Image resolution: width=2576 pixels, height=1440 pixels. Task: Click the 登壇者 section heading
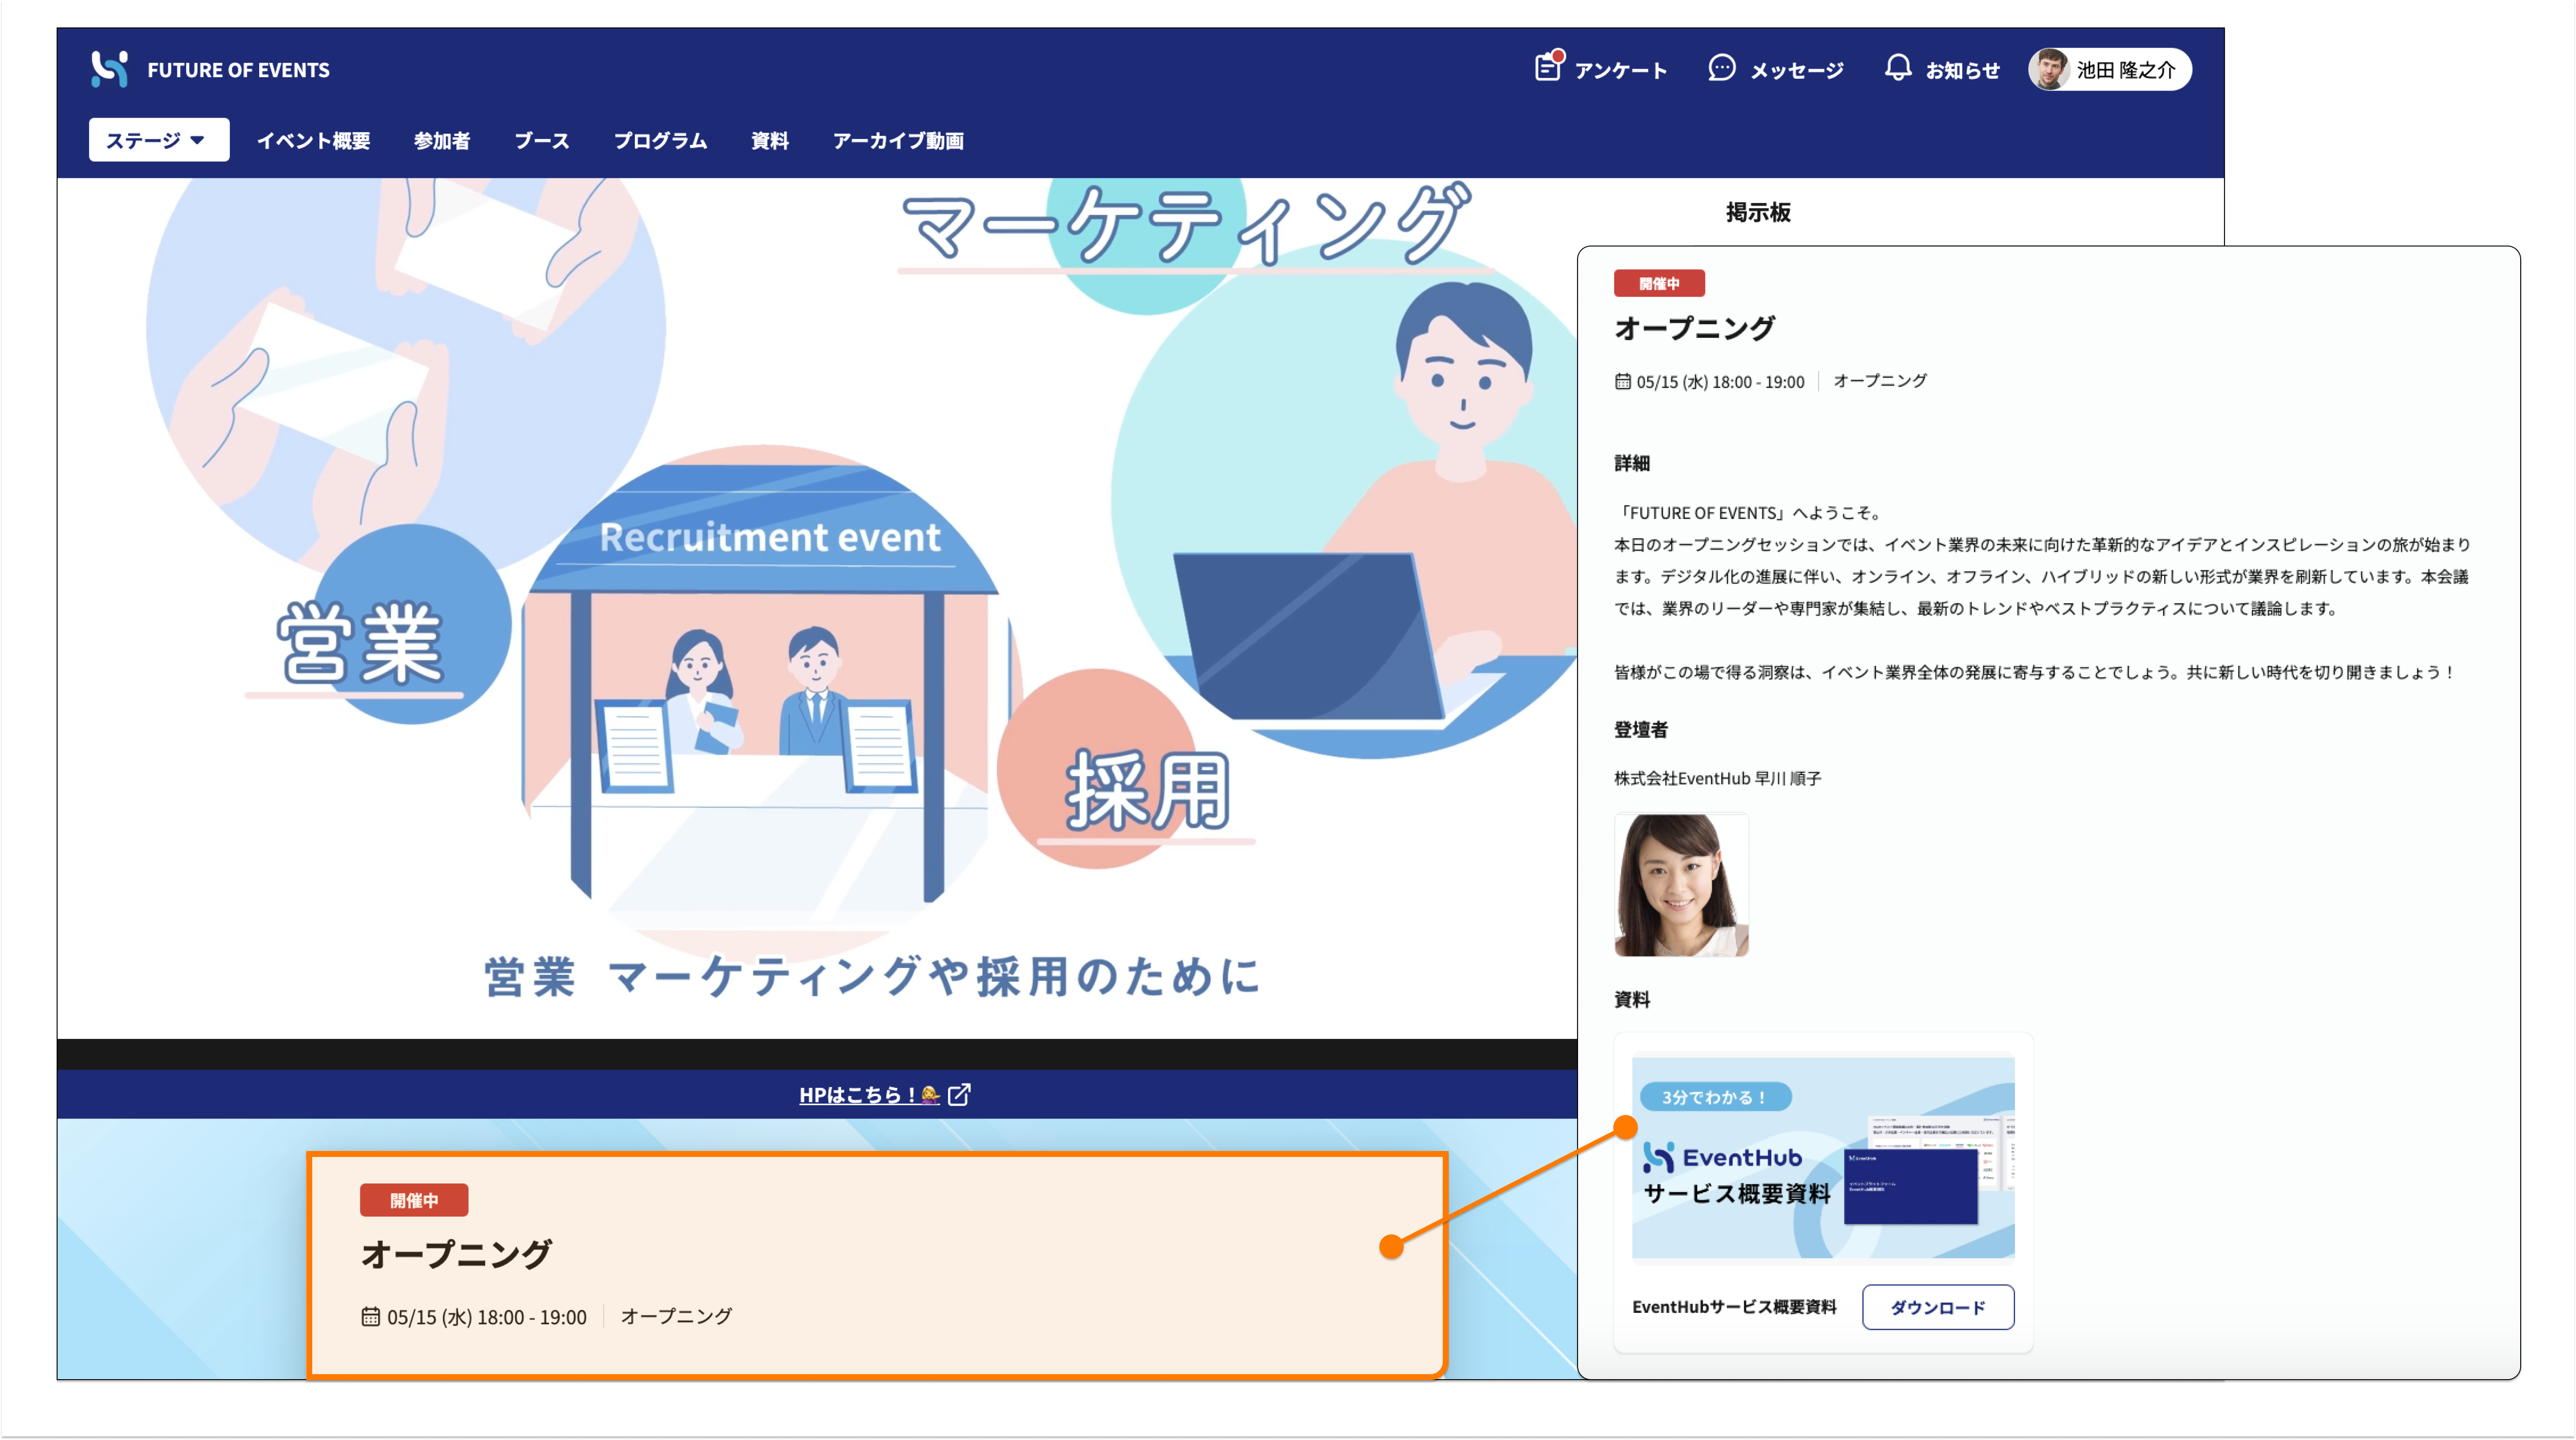(x=1641, y=729)
